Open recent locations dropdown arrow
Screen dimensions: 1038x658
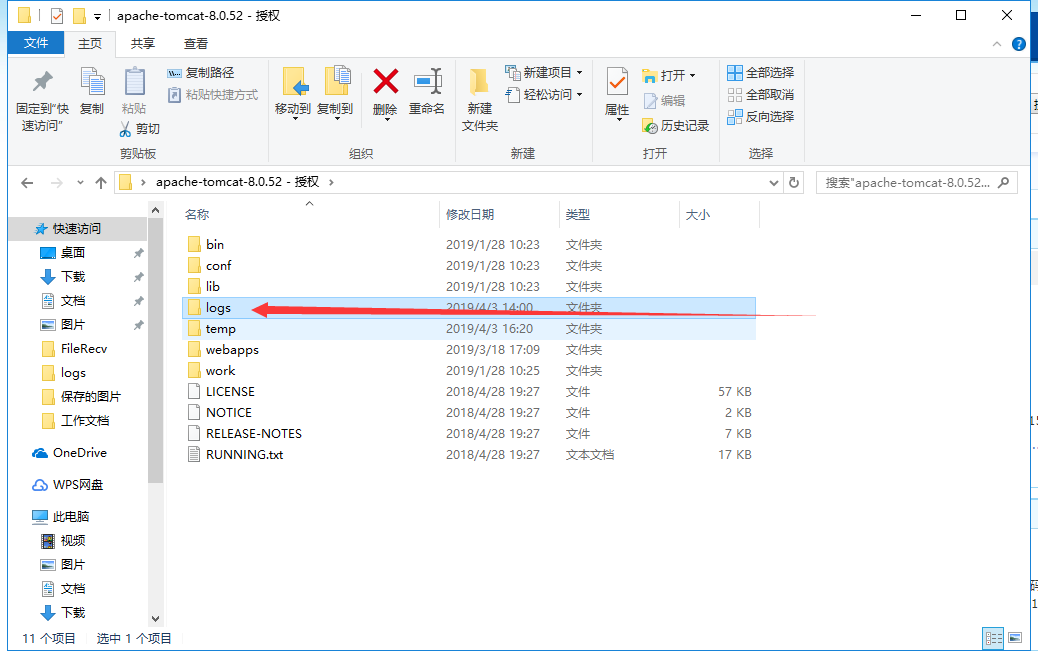click(x=80, y=183)
